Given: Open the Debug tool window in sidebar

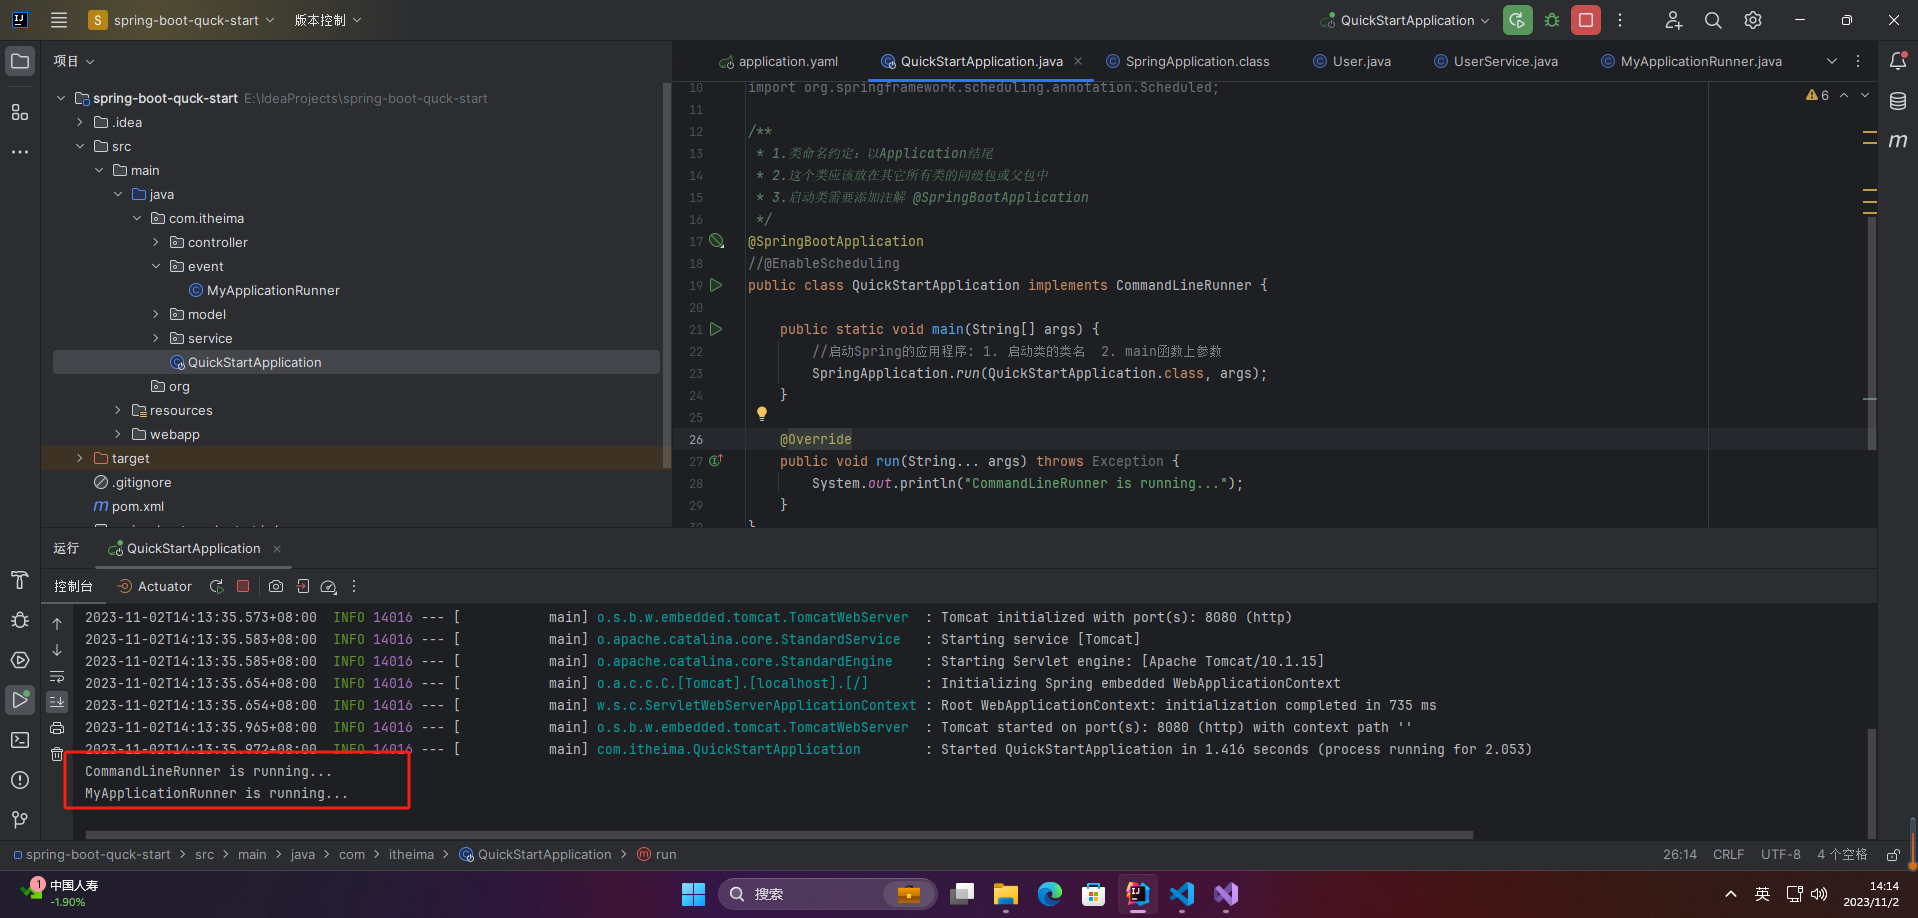Looking at the screenshot, I should tap(20, 620).
